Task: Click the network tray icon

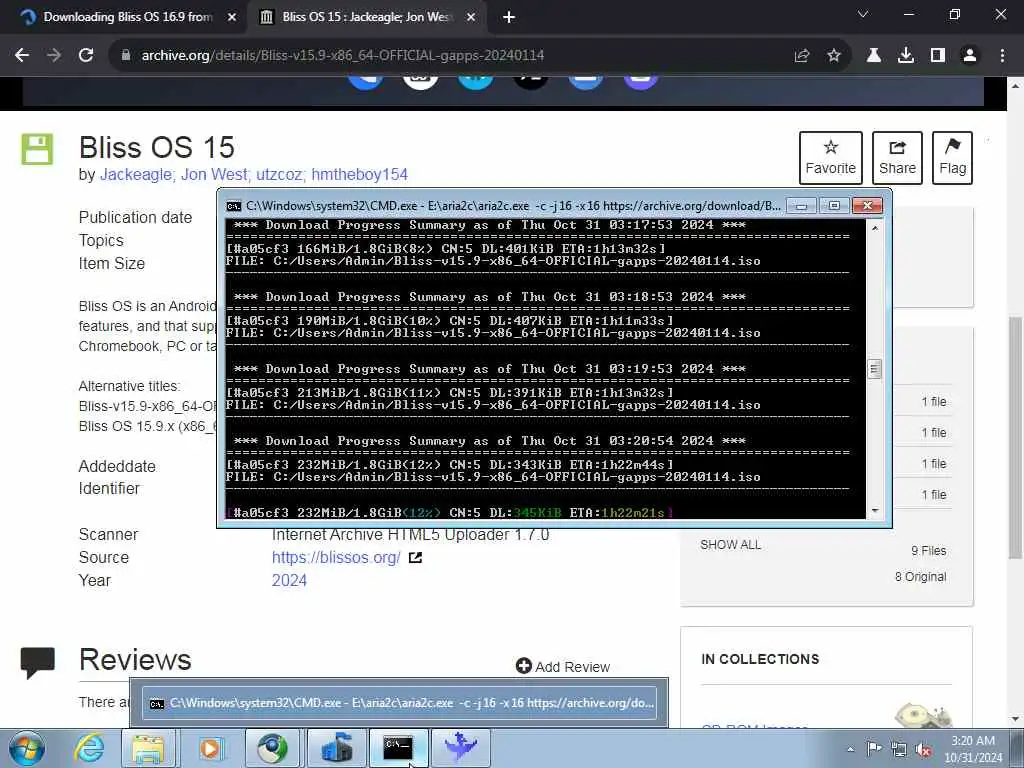Action: [x=899, y=749]
